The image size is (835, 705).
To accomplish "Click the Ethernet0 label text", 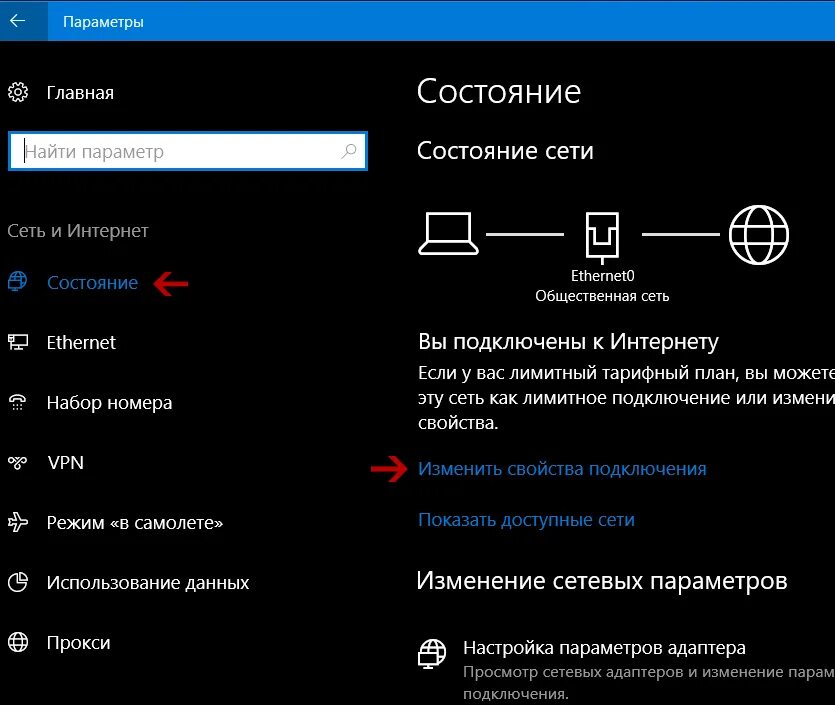I will pyautogui.click(x=602, y=276).
